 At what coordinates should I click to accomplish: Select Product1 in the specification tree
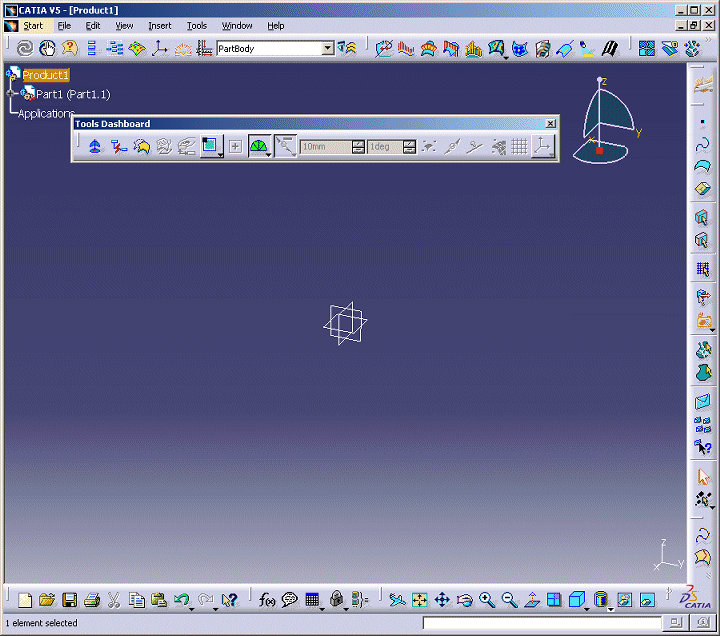pyautogui.click(x=46, y=75)
